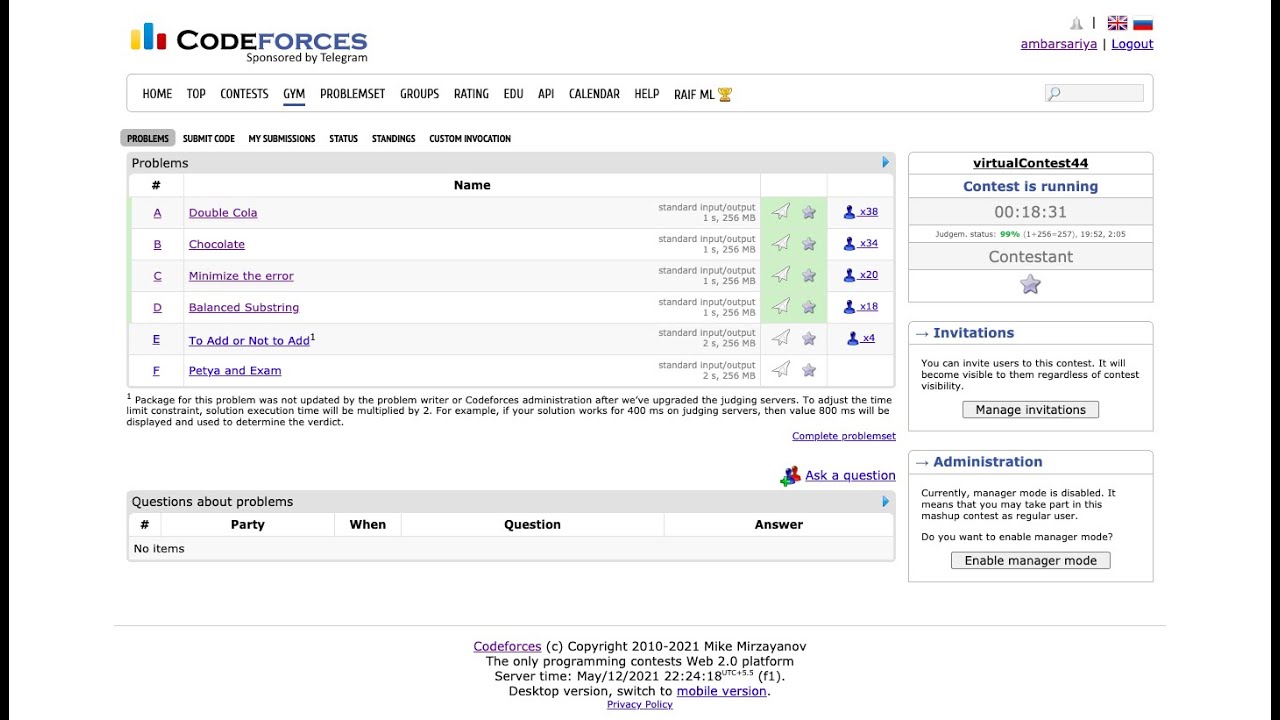This screenshot has height=720, width=1280.
Task: Collapse the Questions about problems panel arrow
Action: 885,501
